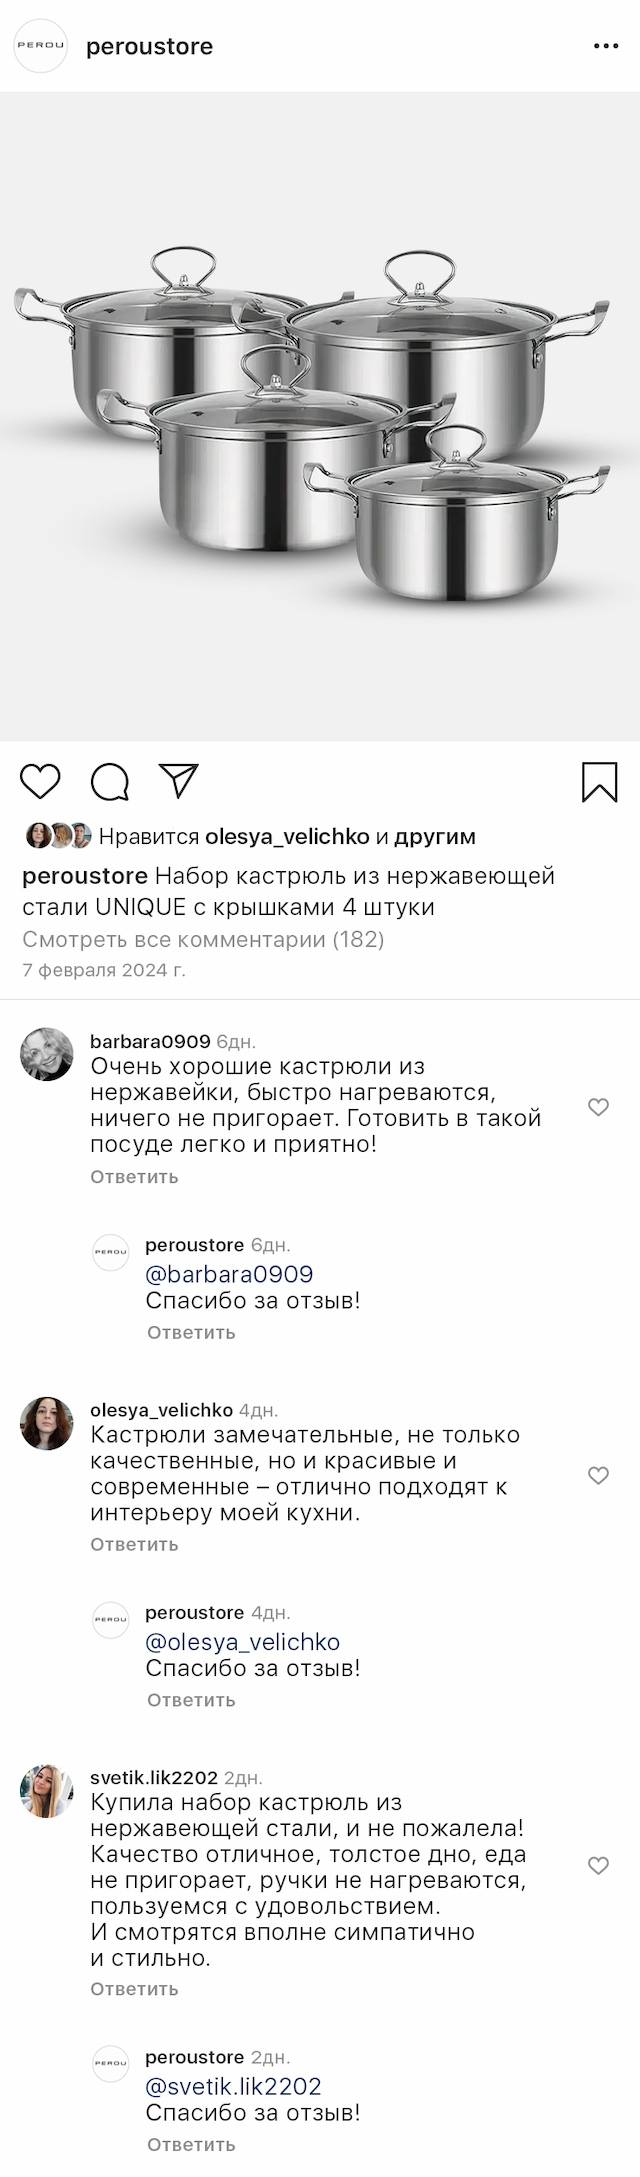Reply to olesya_velichko's comment

134,1545
